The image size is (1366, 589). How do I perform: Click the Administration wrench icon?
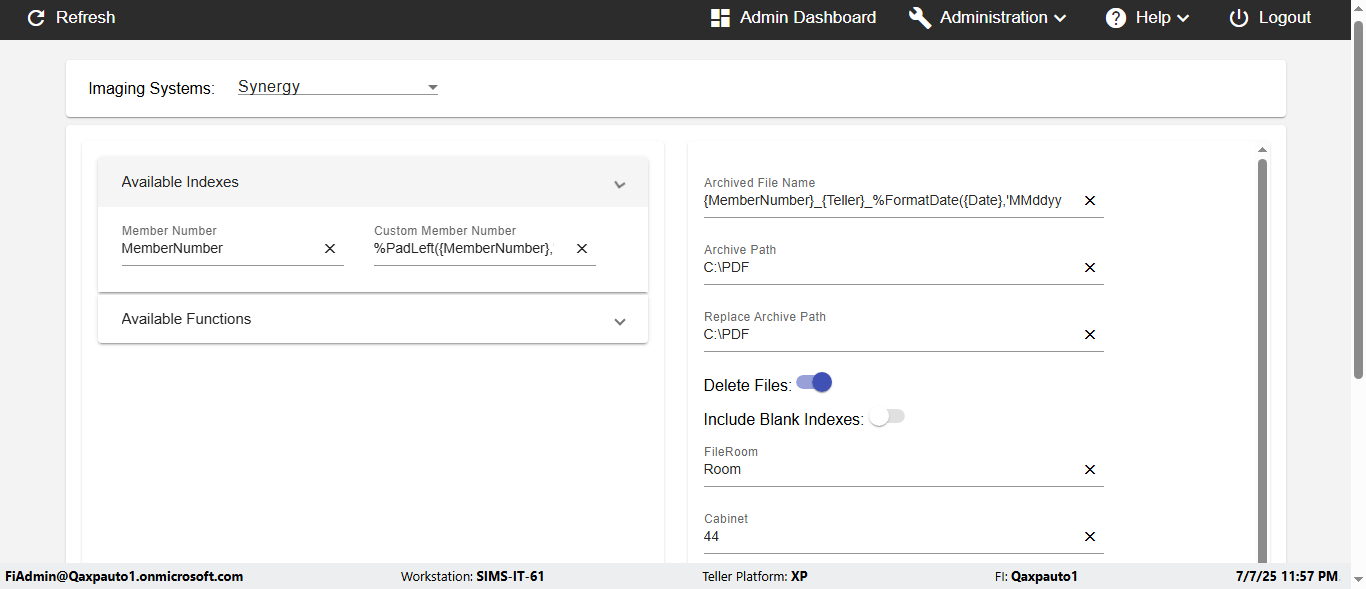pyautogui.click(x=920, y=18)
